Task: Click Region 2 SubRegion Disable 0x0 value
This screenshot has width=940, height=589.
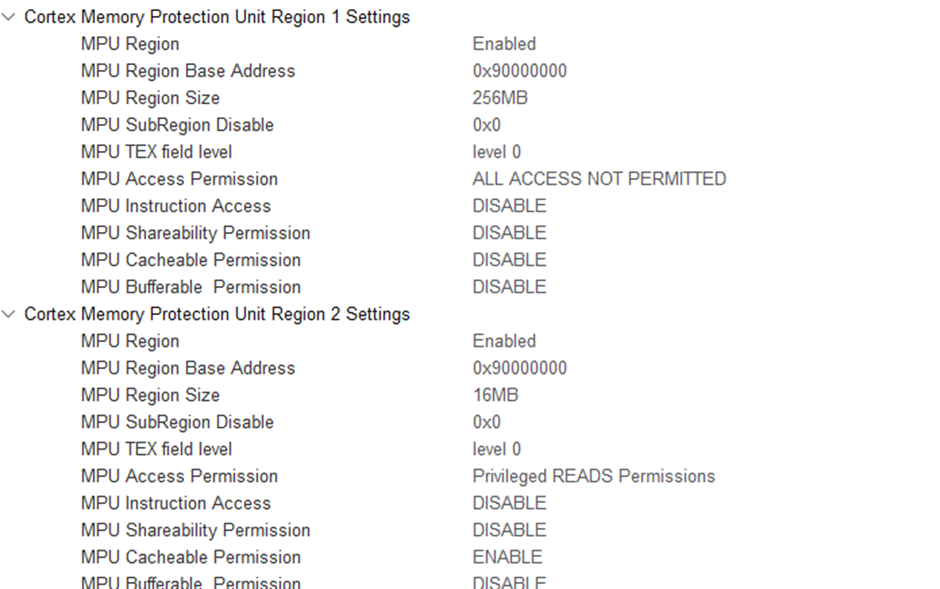Action: click(x=486, y=422)
